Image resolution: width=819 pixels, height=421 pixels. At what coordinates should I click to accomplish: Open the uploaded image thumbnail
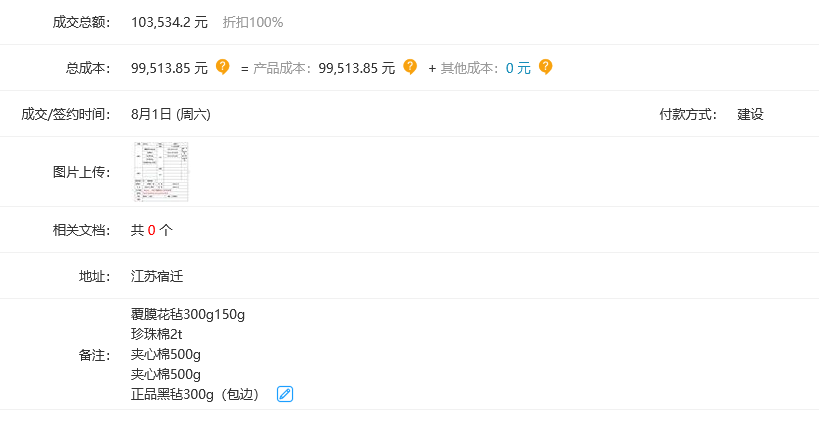(x=160, y=171)
